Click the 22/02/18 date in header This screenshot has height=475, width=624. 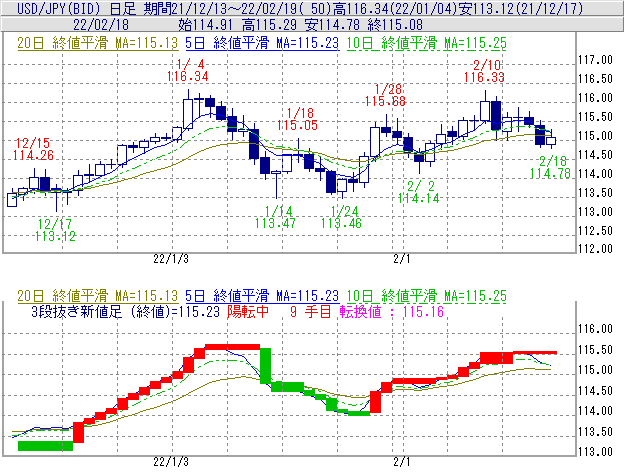101,25
